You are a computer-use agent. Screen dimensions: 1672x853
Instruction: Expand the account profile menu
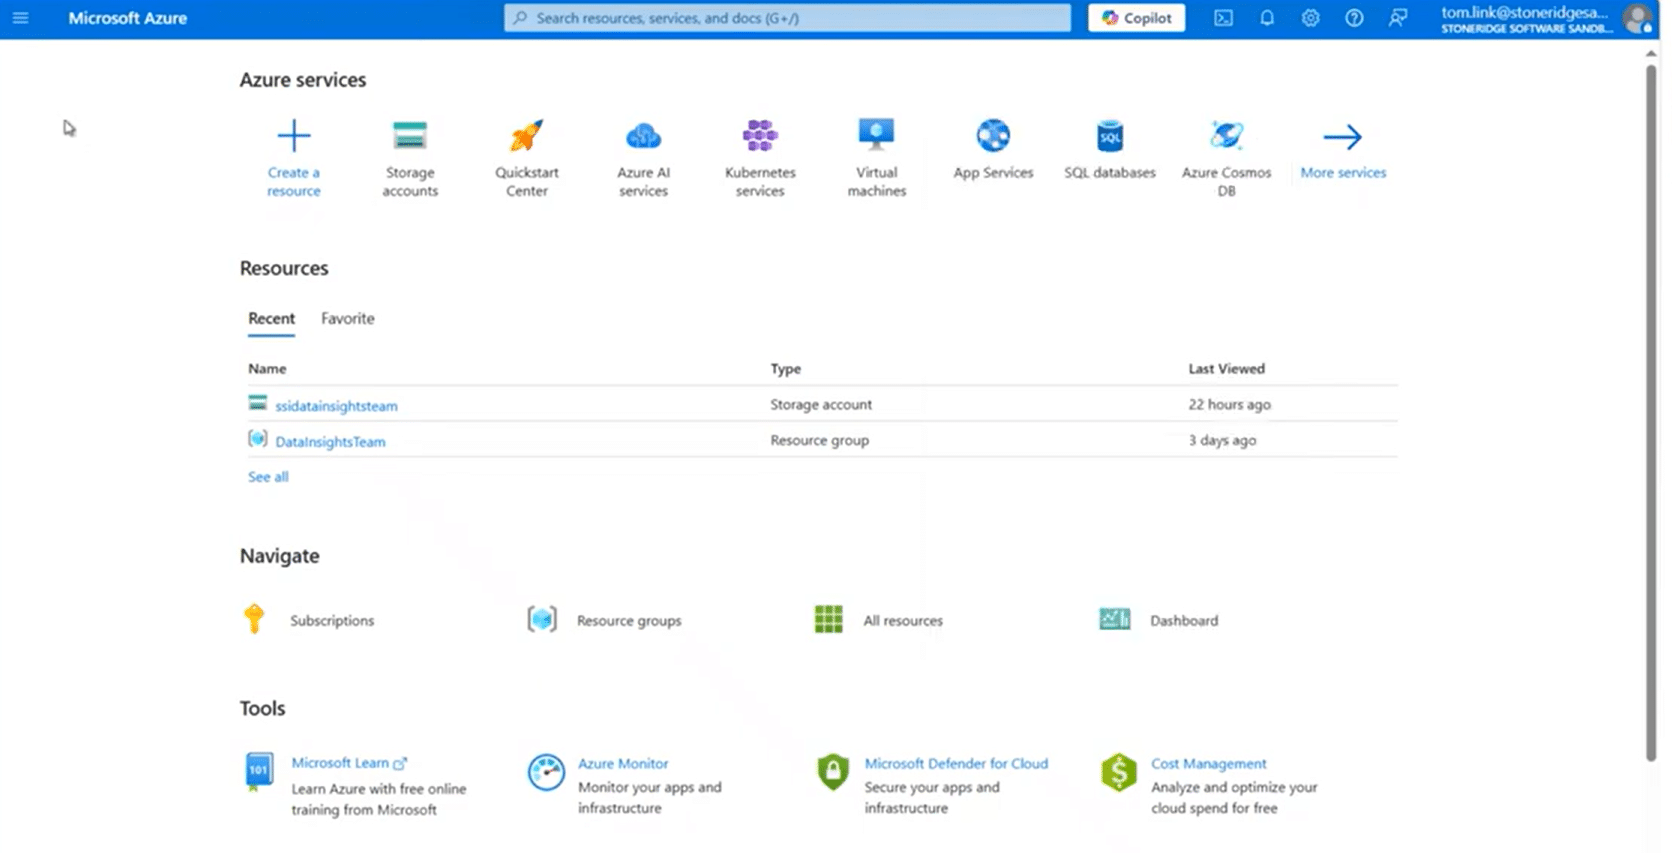coord(1636,18)
